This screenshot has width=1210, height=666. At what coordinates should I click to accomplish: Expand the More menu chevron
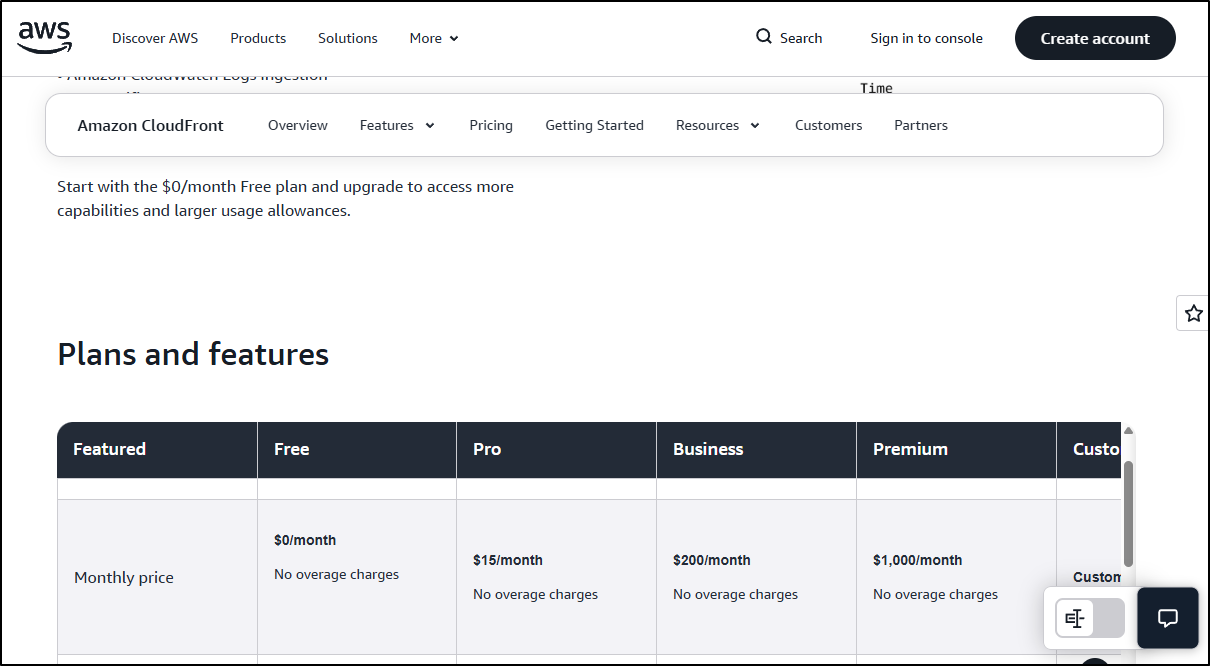[454, 39]
